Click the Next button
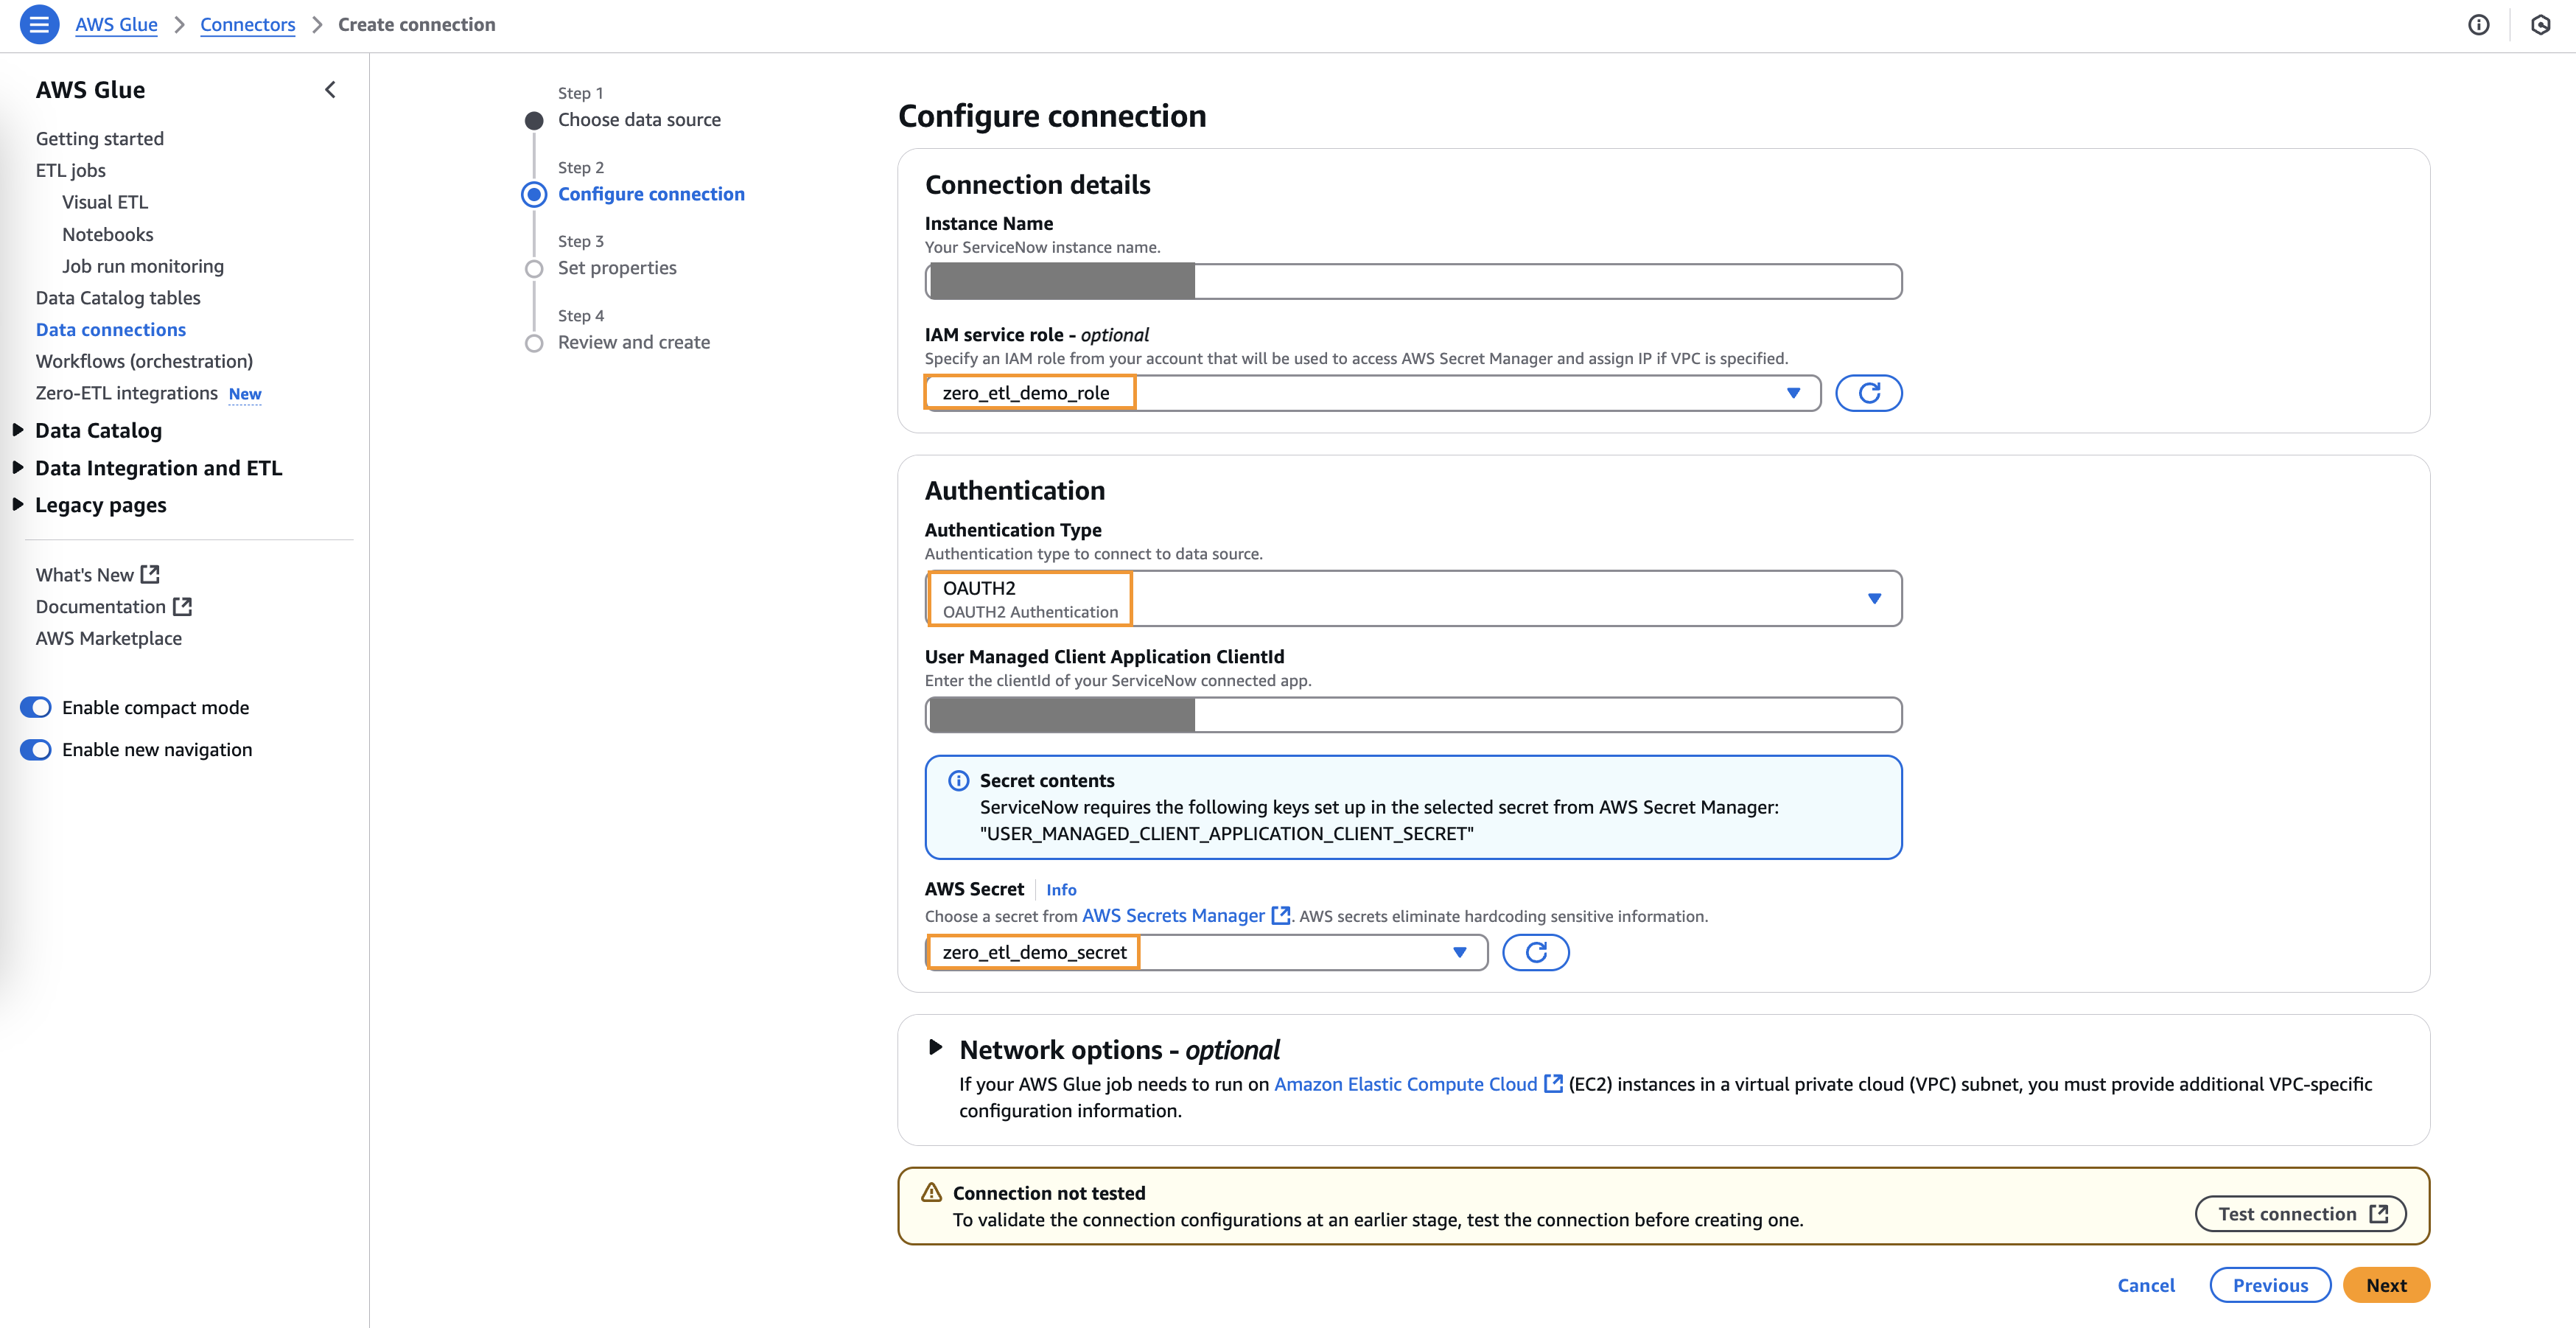2576x1328 pixels. (x=2385, y=1285)
